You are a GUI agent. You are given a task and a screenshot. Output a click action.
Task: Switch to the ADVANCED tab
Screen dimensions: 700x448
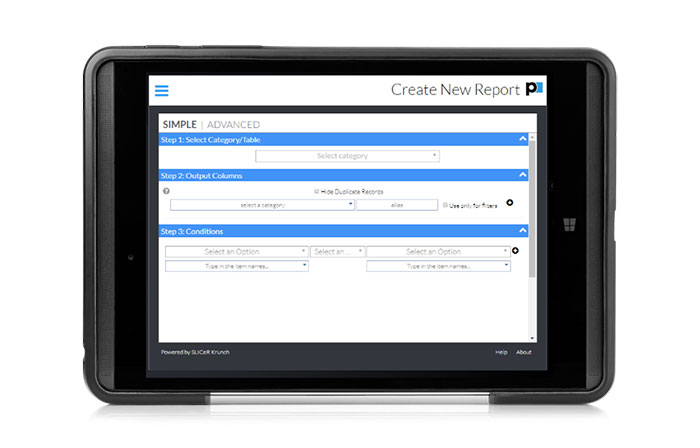tap(233, 124)
